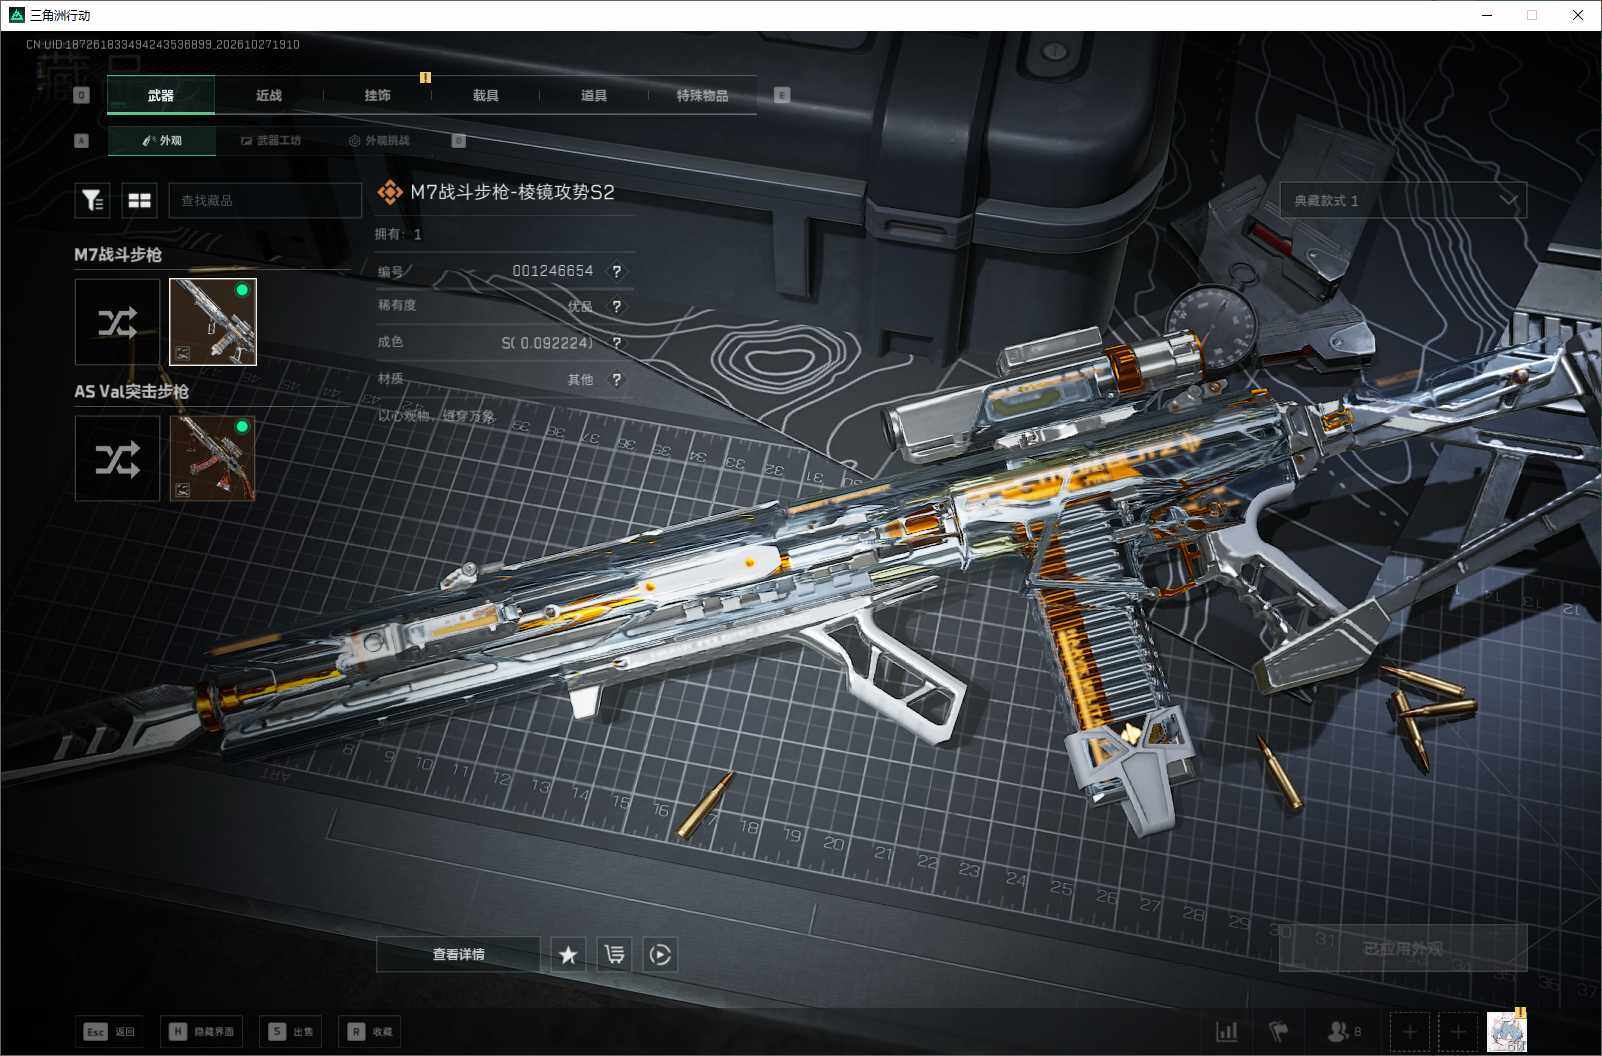1602x1056 pixels.
Task: Select the AS Val突击步枪 skin thumbnail
Action: click(x=213, y=459)
